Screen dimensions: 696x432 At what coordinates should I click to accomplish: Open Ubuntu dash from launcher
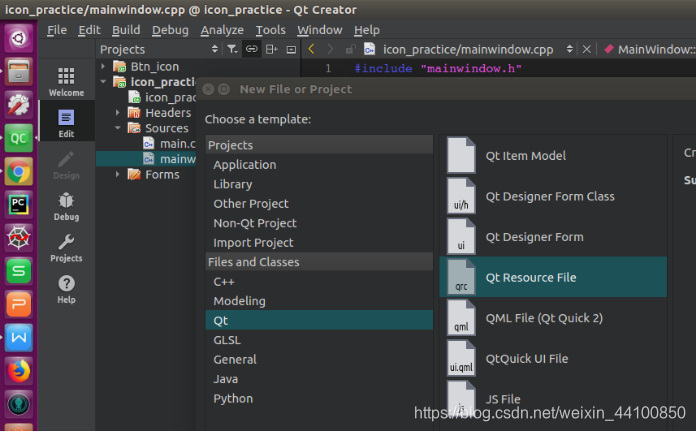coord(18,38)
